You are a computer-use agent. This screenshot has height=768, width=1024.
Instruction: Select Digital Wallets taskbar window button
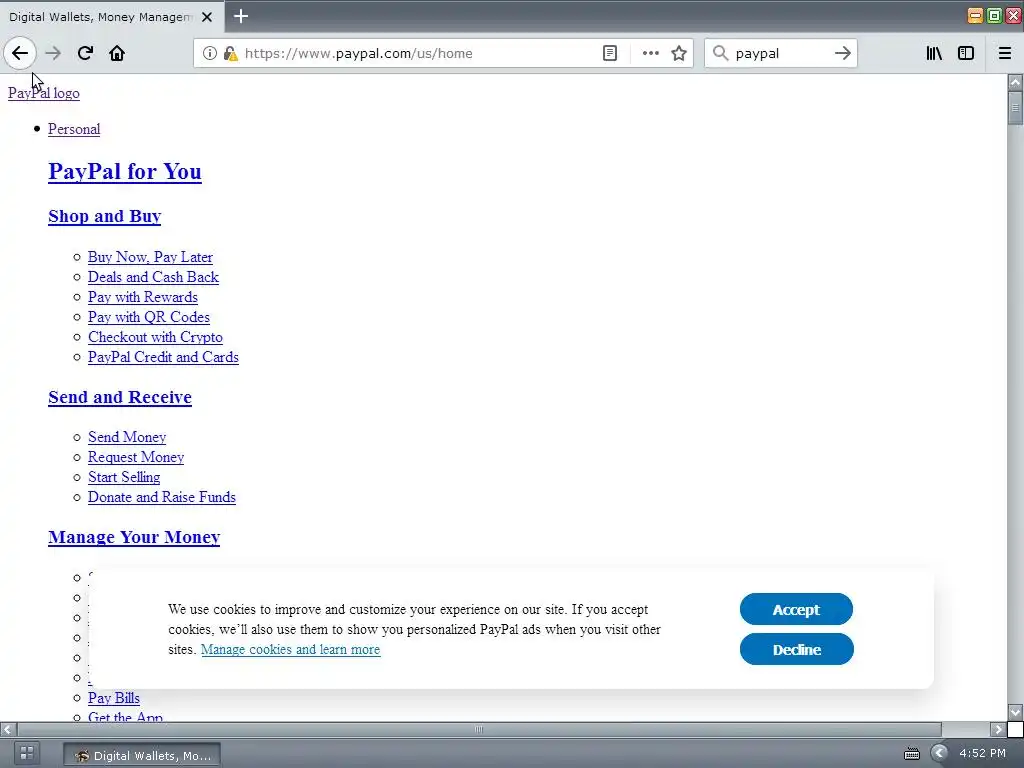click(142, 755)
